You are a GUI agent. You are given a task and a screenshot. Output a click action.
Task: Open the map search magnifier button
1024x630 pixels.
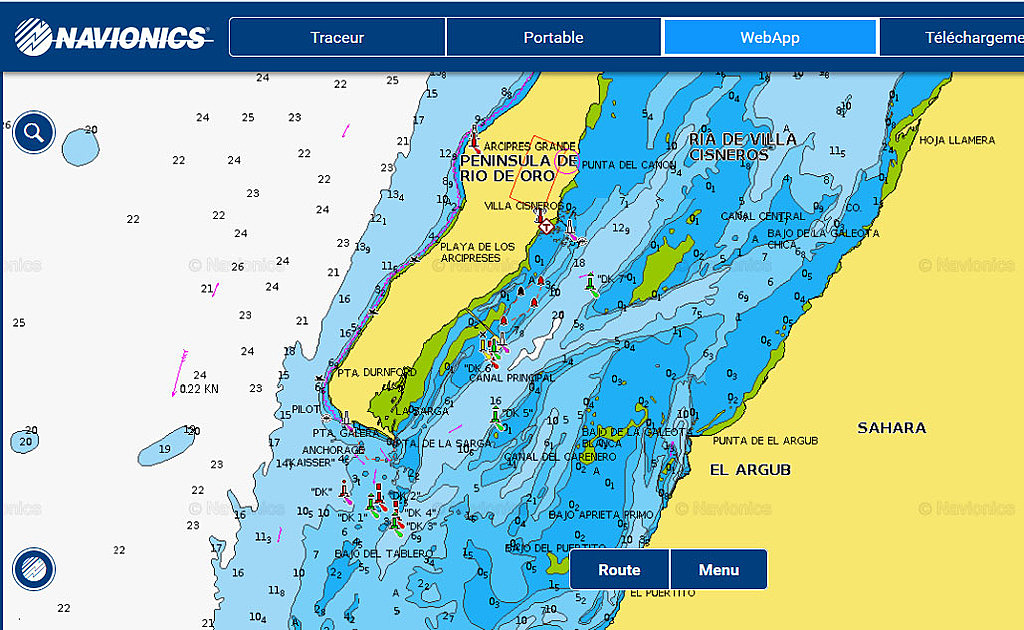click(33, 133)
